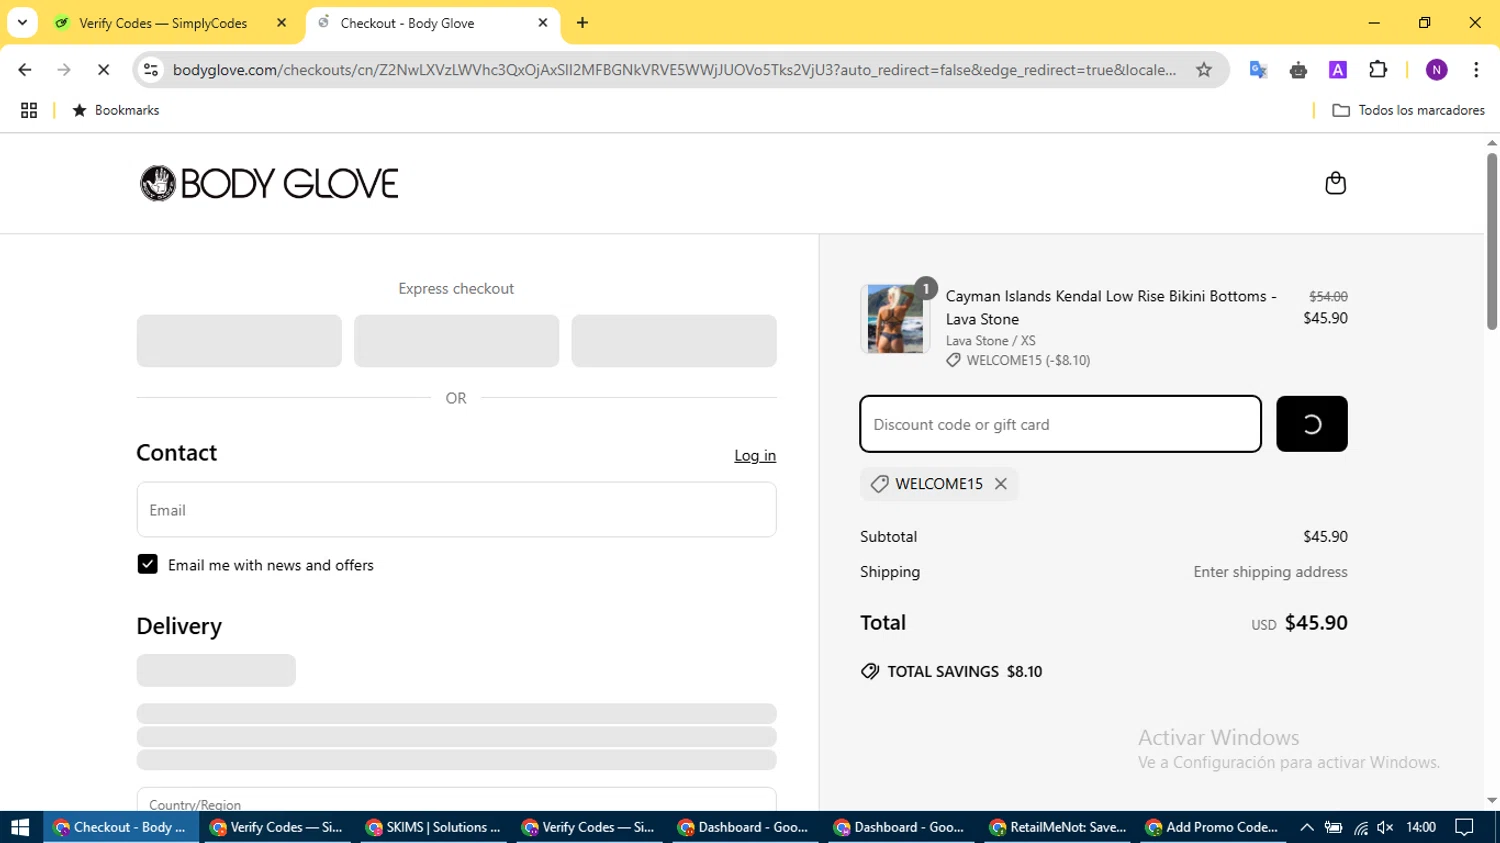Open the network tray icon
Image resolution: width=1500 pixels, height=843 pixels.
(1360, 827)
